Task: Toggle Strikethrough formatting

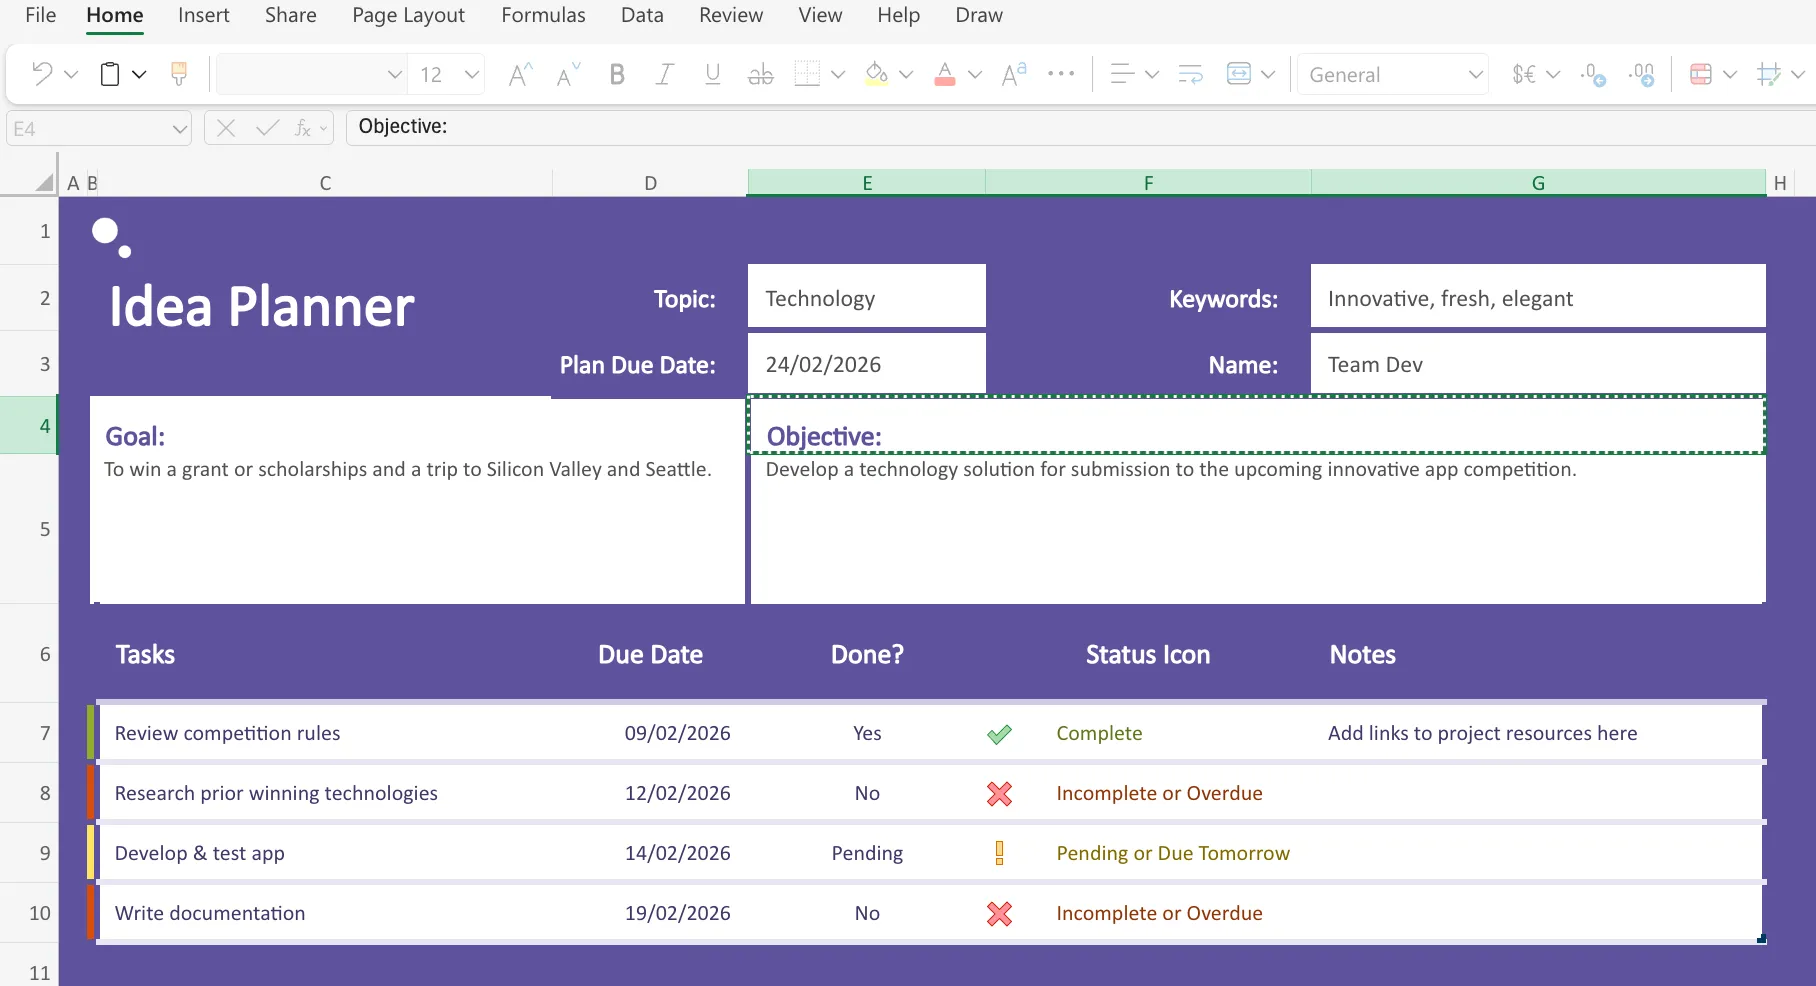Action: (x=761, y=74)
